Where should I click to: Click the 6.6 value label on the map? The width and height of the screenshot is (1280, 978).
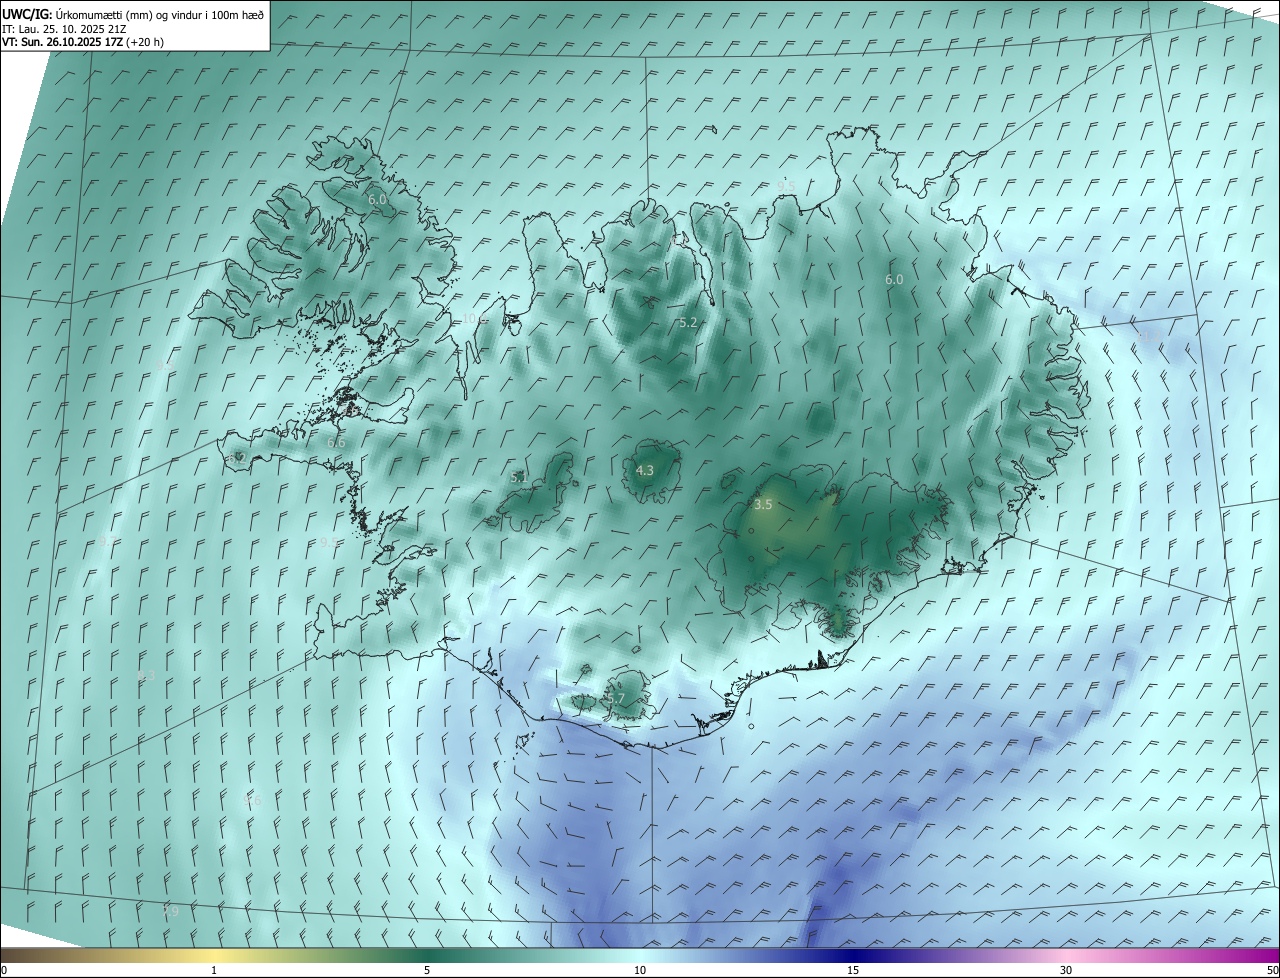click(x=336, y=442)
